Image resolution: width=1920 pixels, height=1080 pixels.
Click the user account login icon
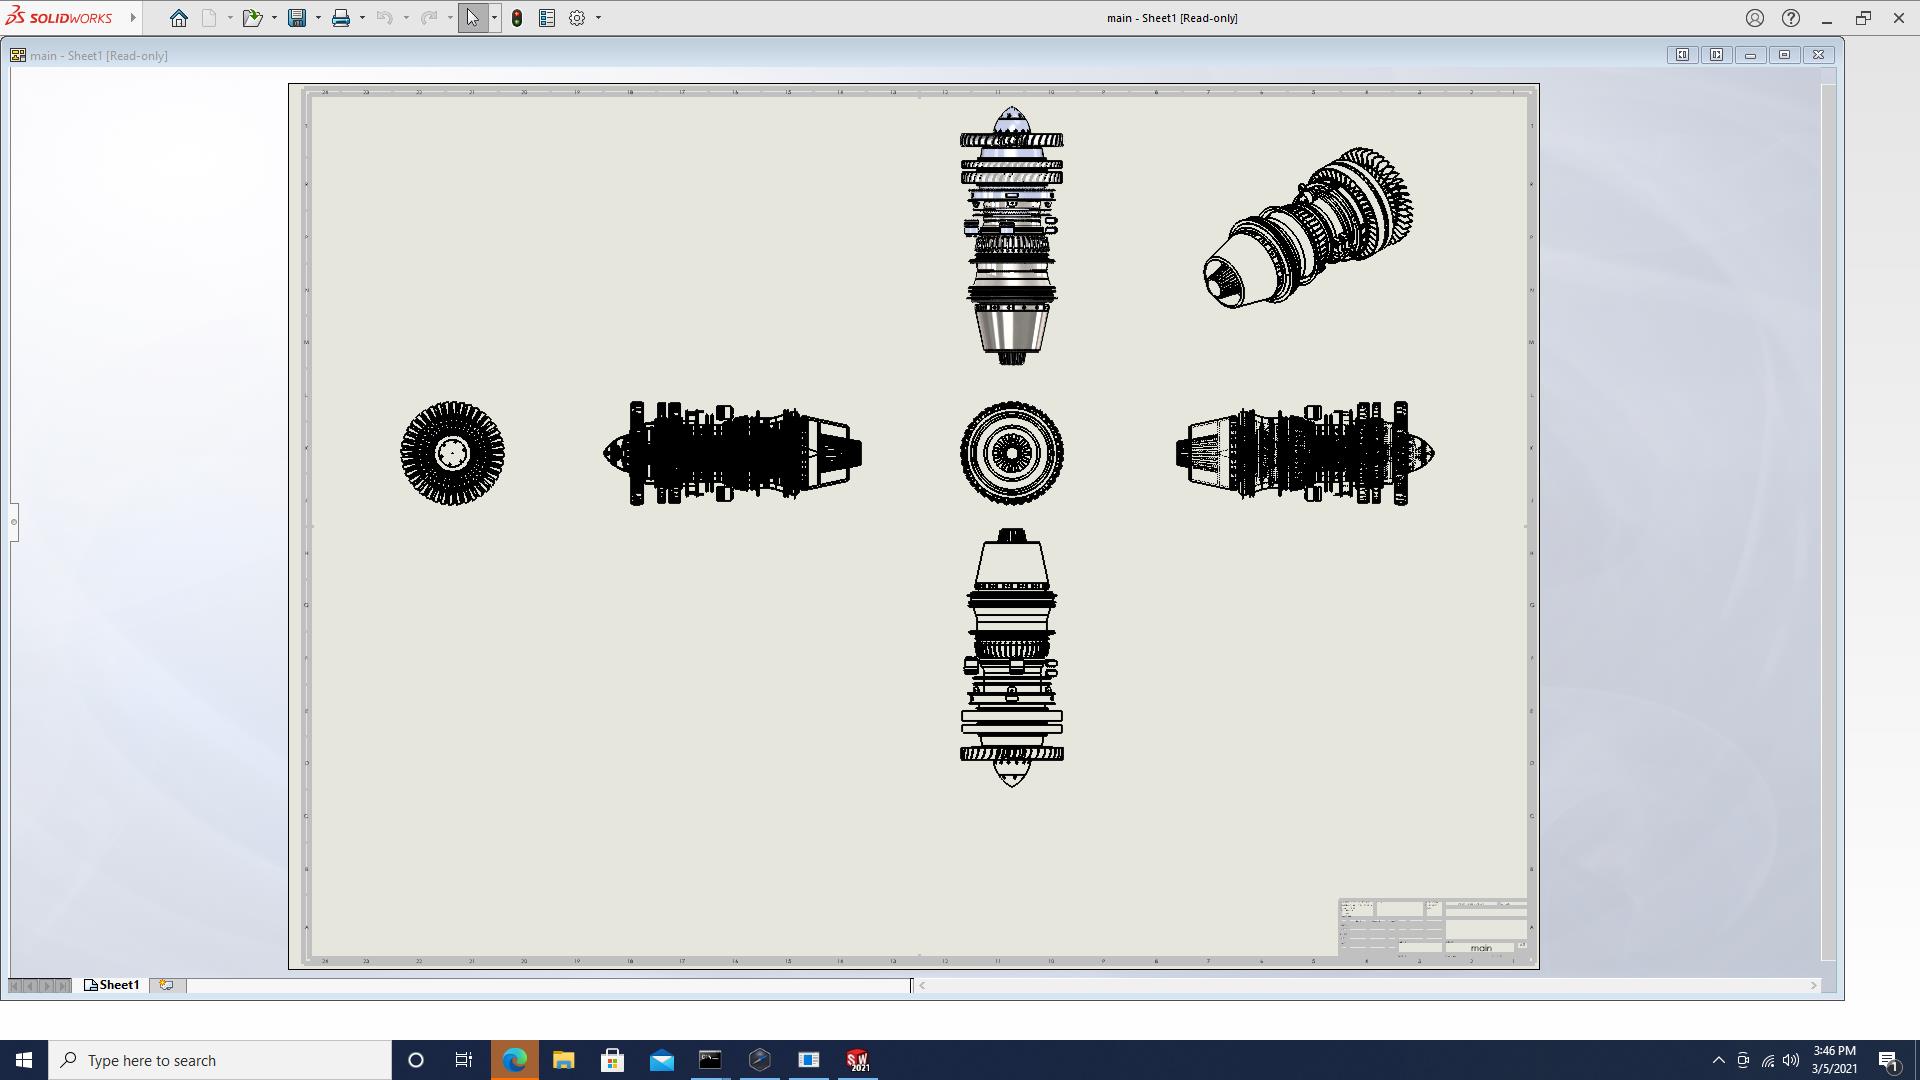1754,18
